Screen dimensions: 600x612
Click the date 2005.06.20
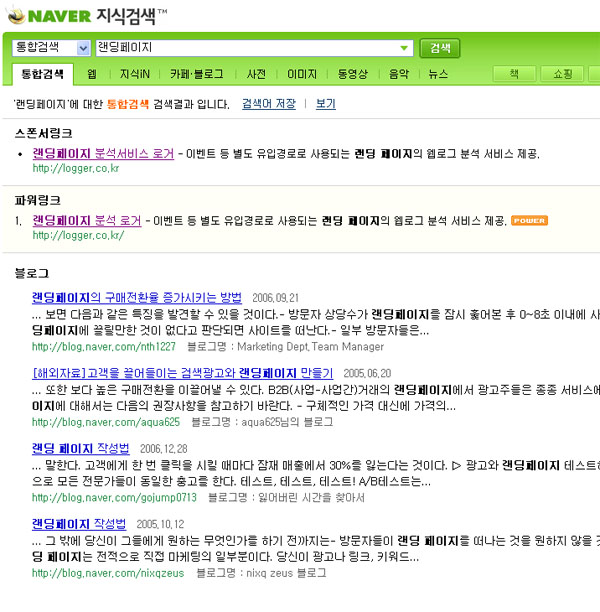(367, 374)
